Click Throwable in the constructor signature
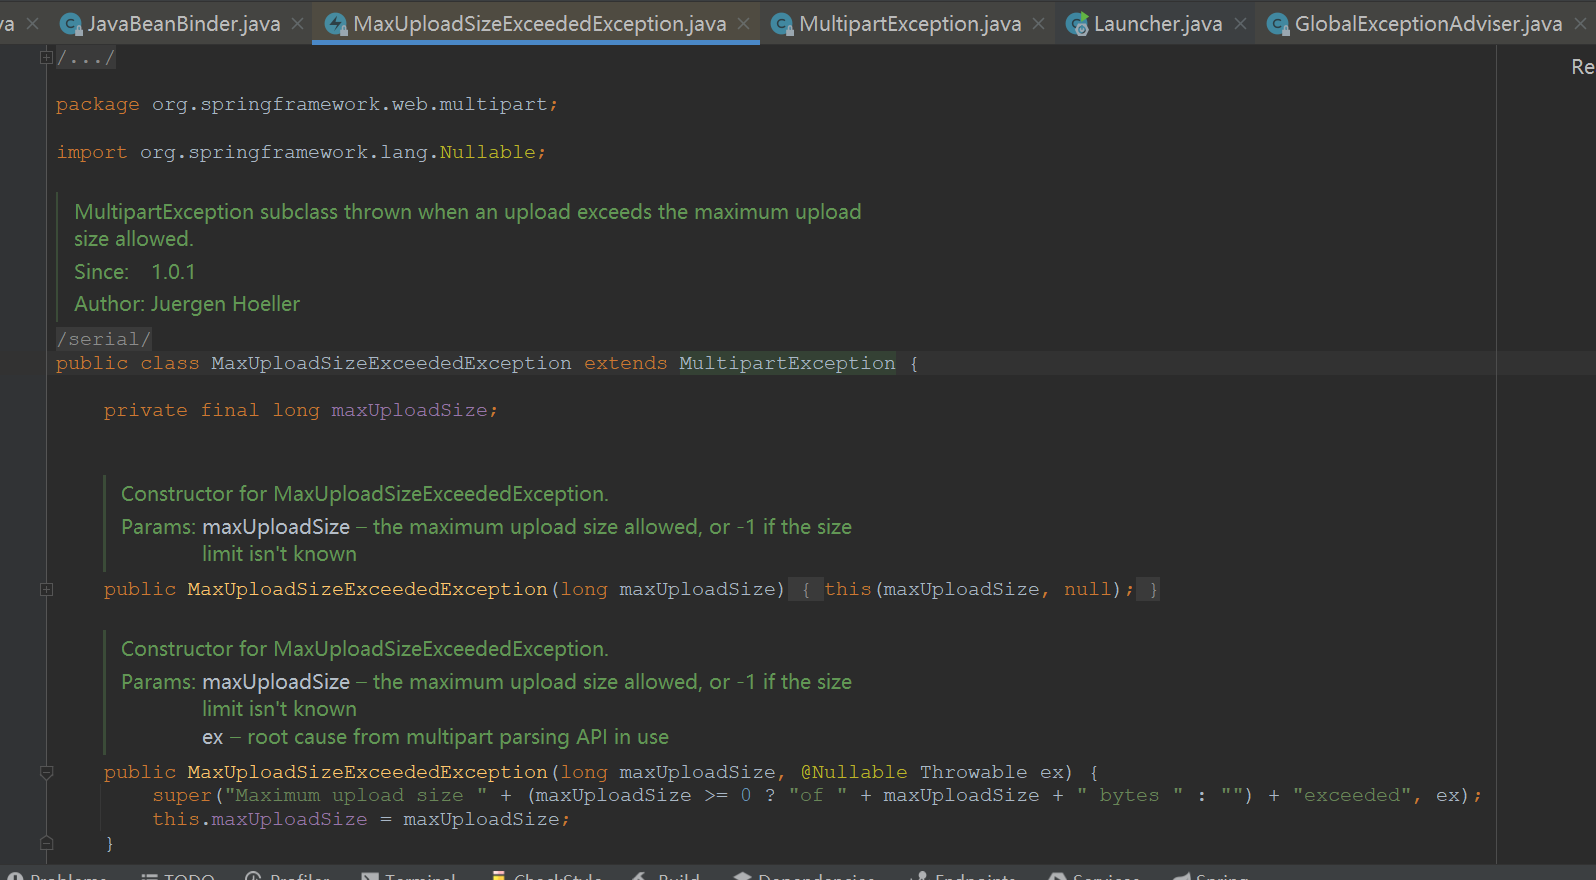 click(973, 772)
